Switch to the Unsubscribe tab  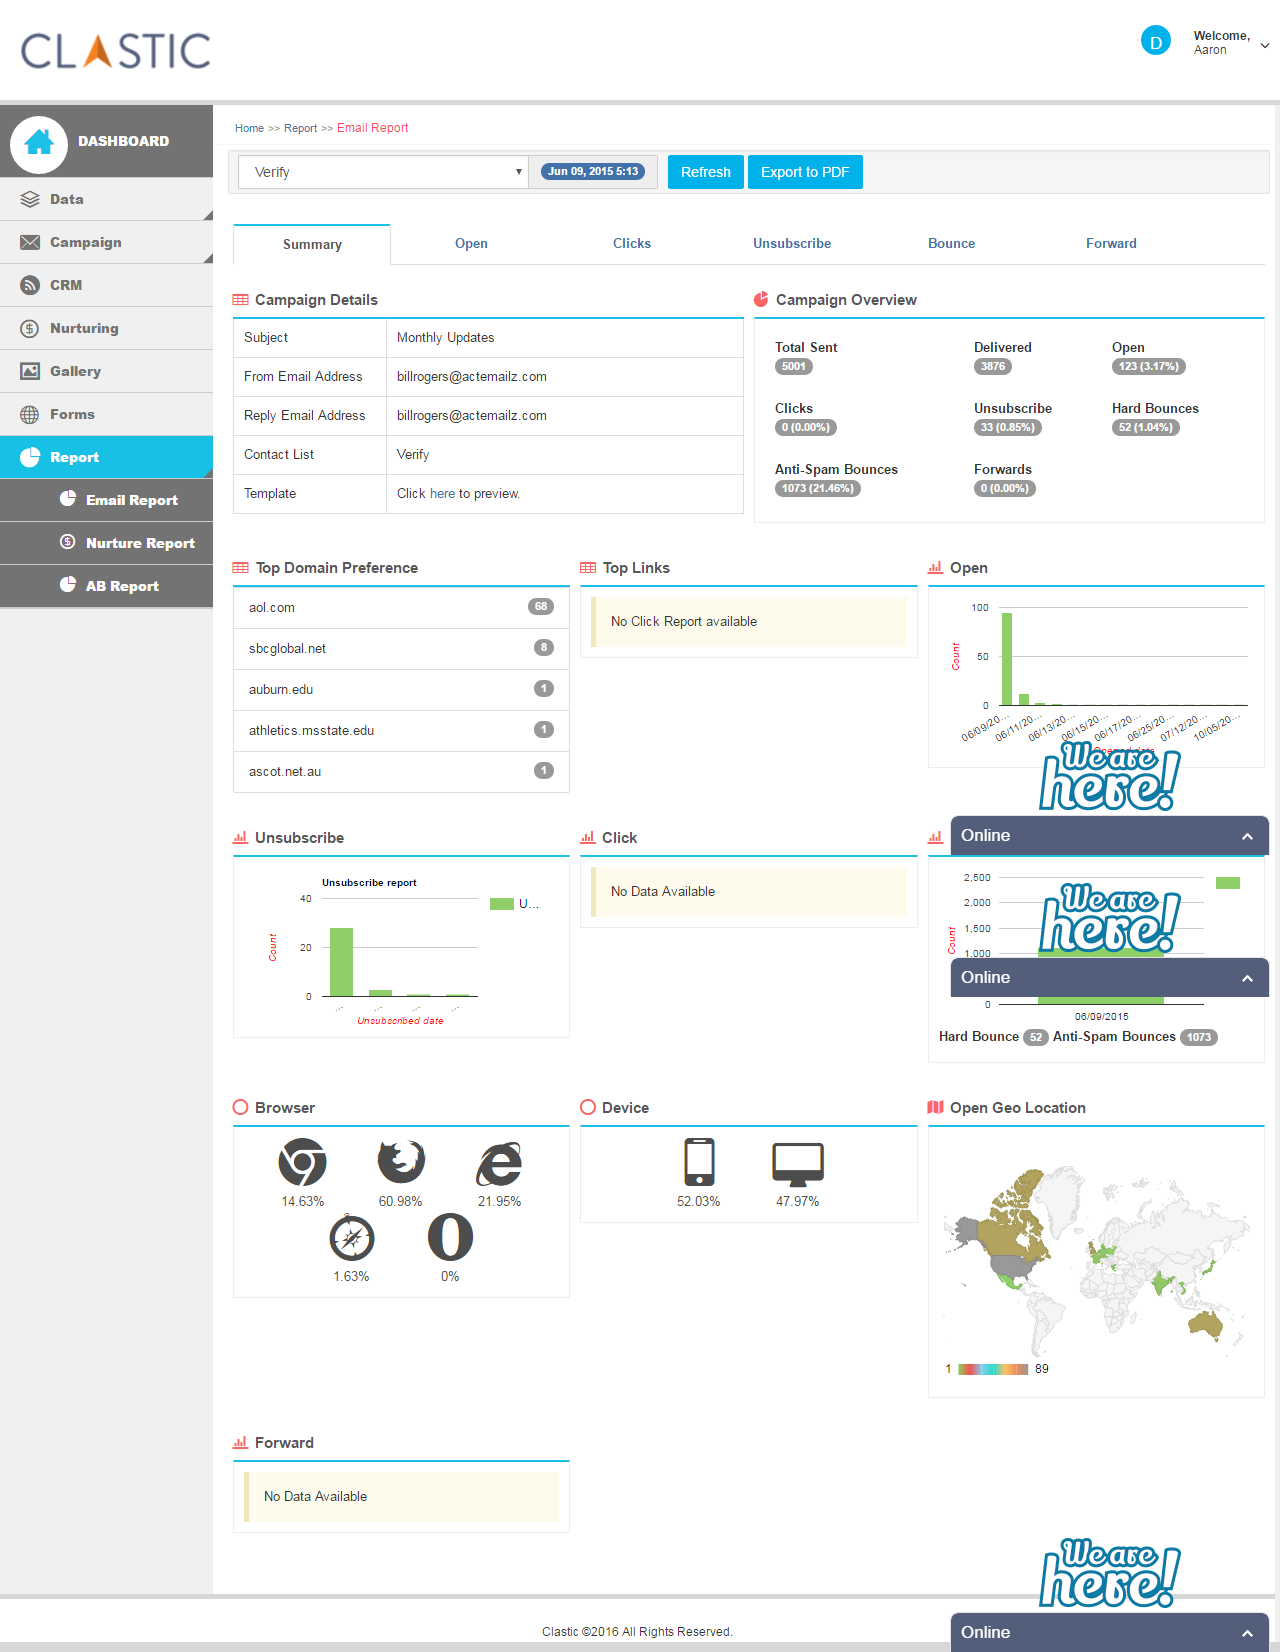click(791, 243)
